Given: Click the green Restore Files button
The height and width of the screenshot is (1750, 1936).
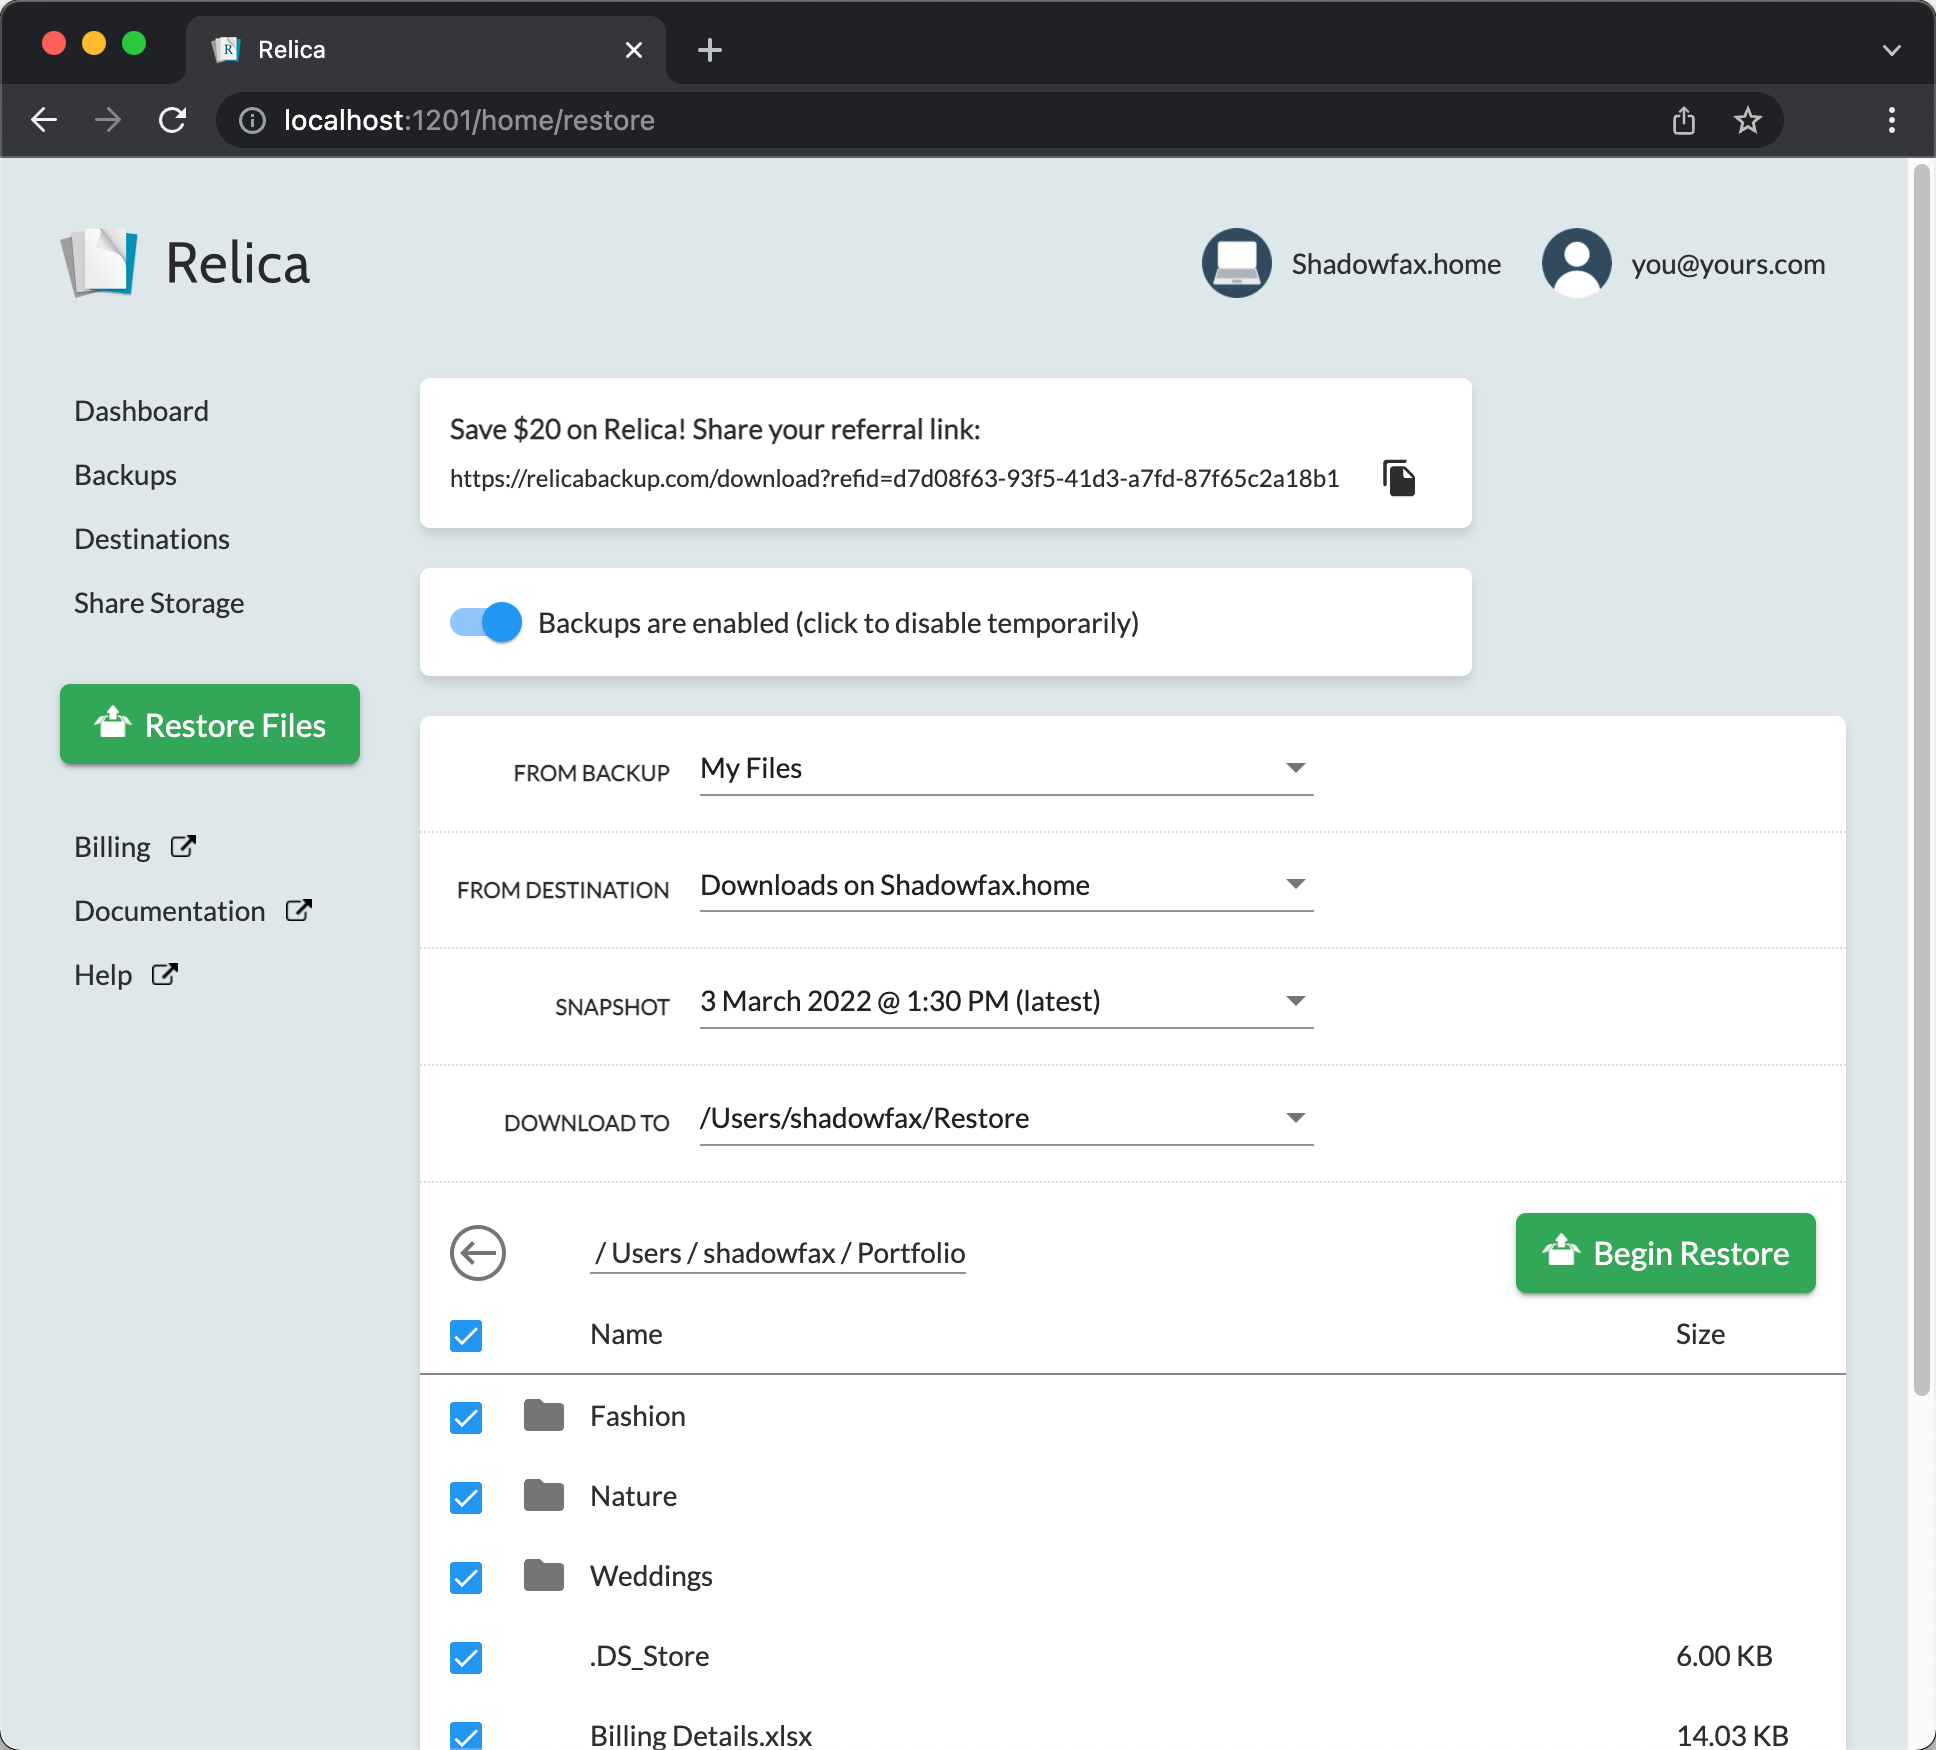Looking at the screenshot, I should pos(209,724).
